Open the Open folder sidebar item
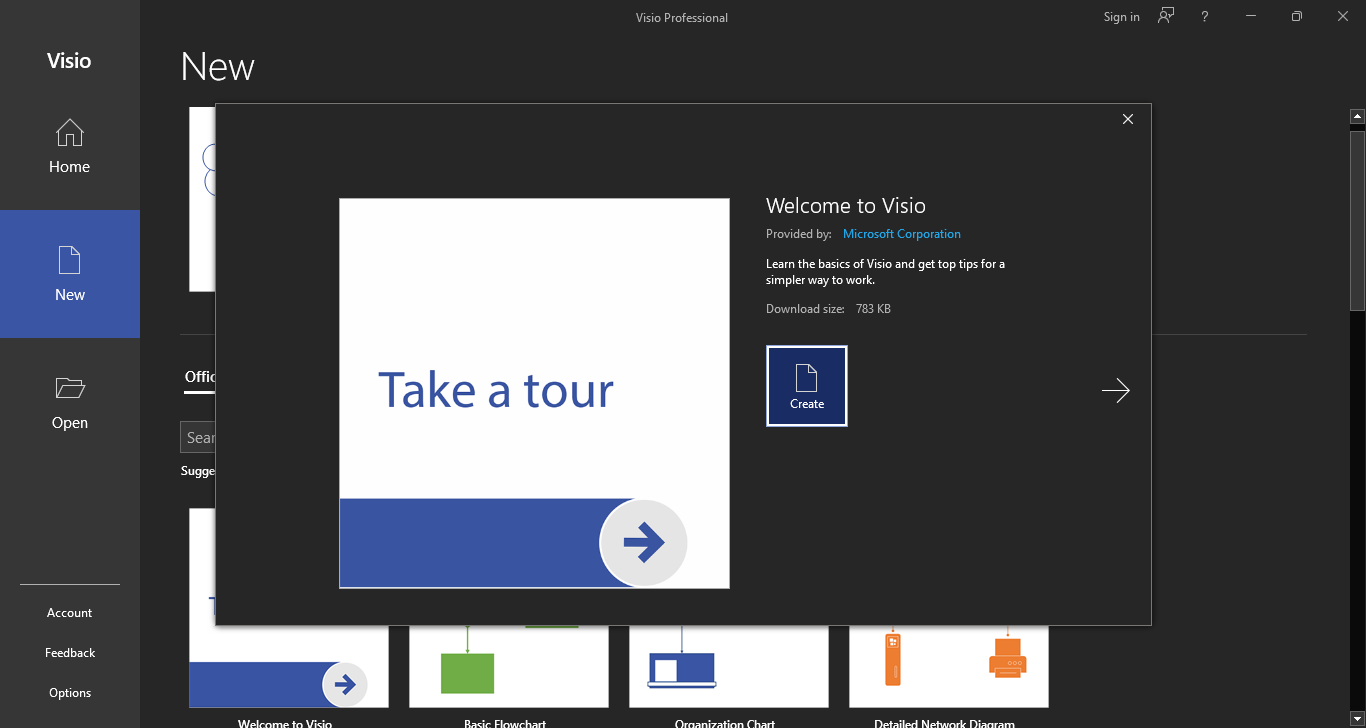Image resolution: width=1366 pixels, height=728 pixels. click(70, 402)
